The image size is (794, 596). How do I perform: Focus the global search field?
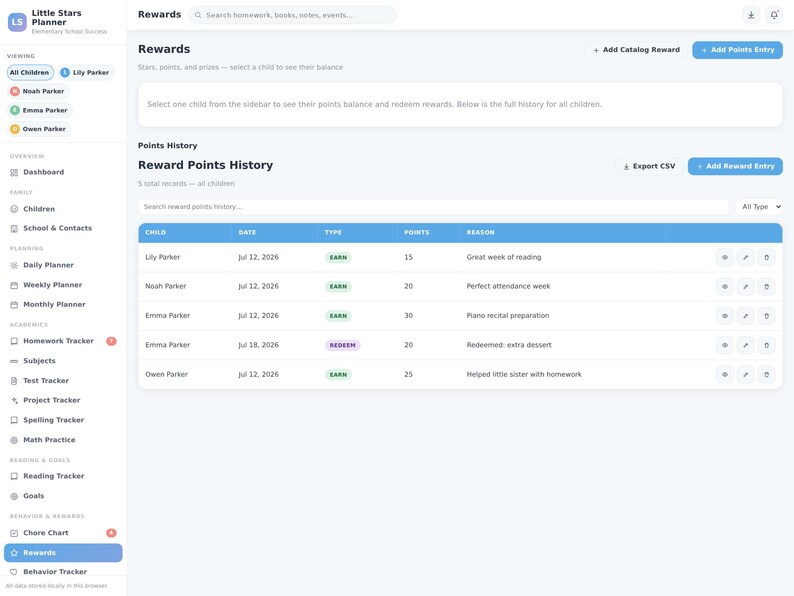click(292, 15)
